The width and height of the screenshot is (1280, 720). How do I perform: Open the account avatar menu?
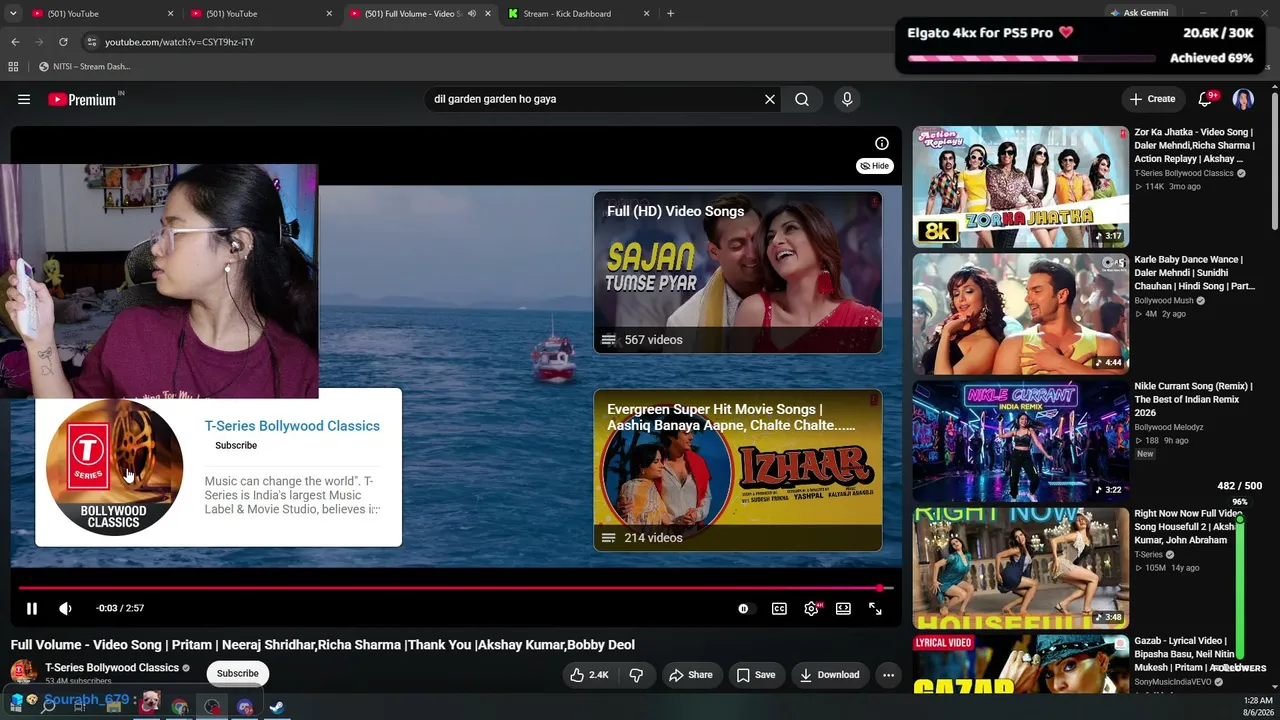point(1243,99)
